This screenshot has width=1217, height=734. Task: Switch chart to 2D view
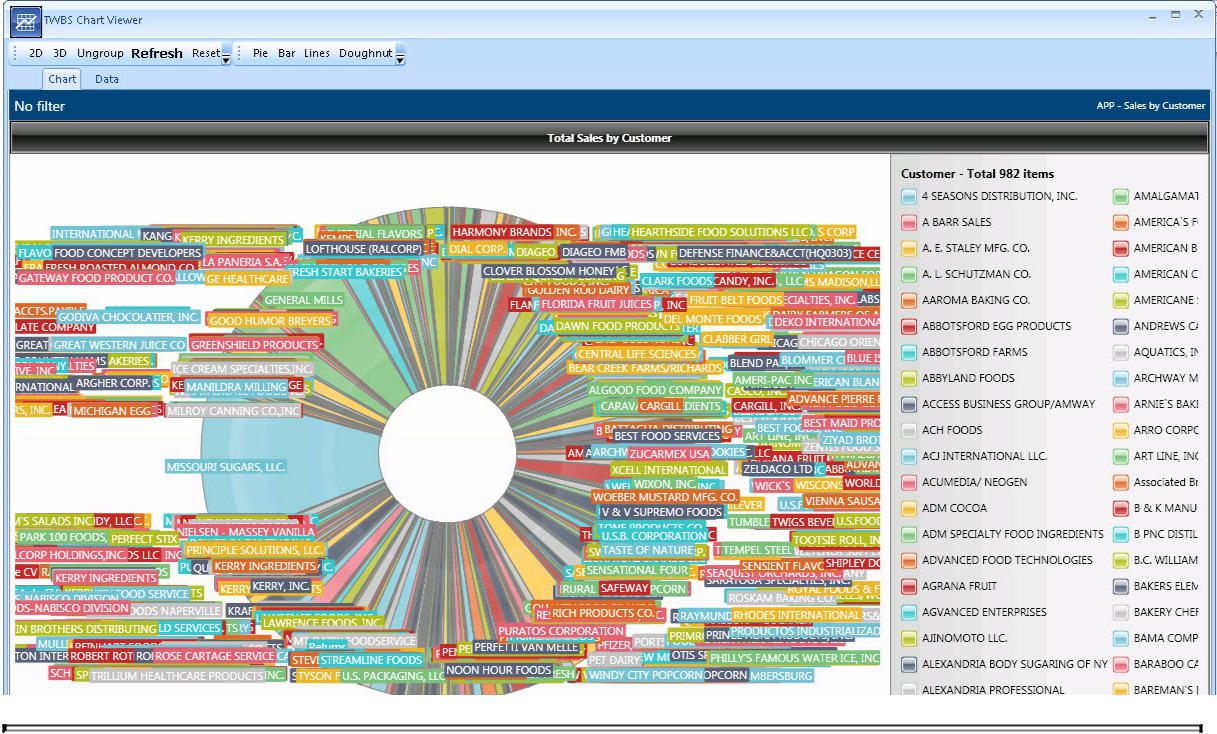click(36, 53)
